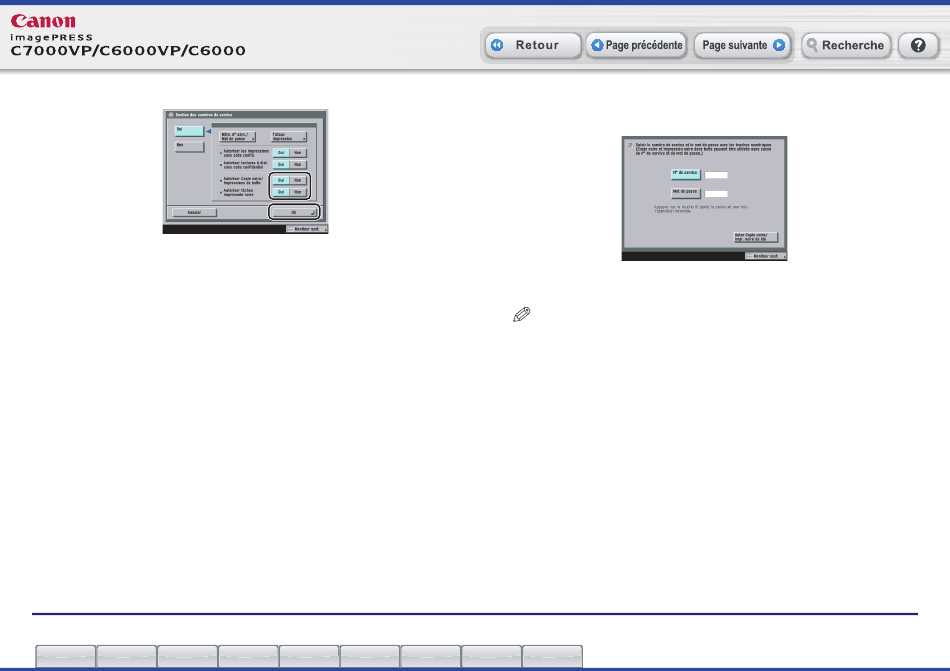Open Totaux impression submenu button
The width and height of the screenshot is (950, 671).
(288, 136)
